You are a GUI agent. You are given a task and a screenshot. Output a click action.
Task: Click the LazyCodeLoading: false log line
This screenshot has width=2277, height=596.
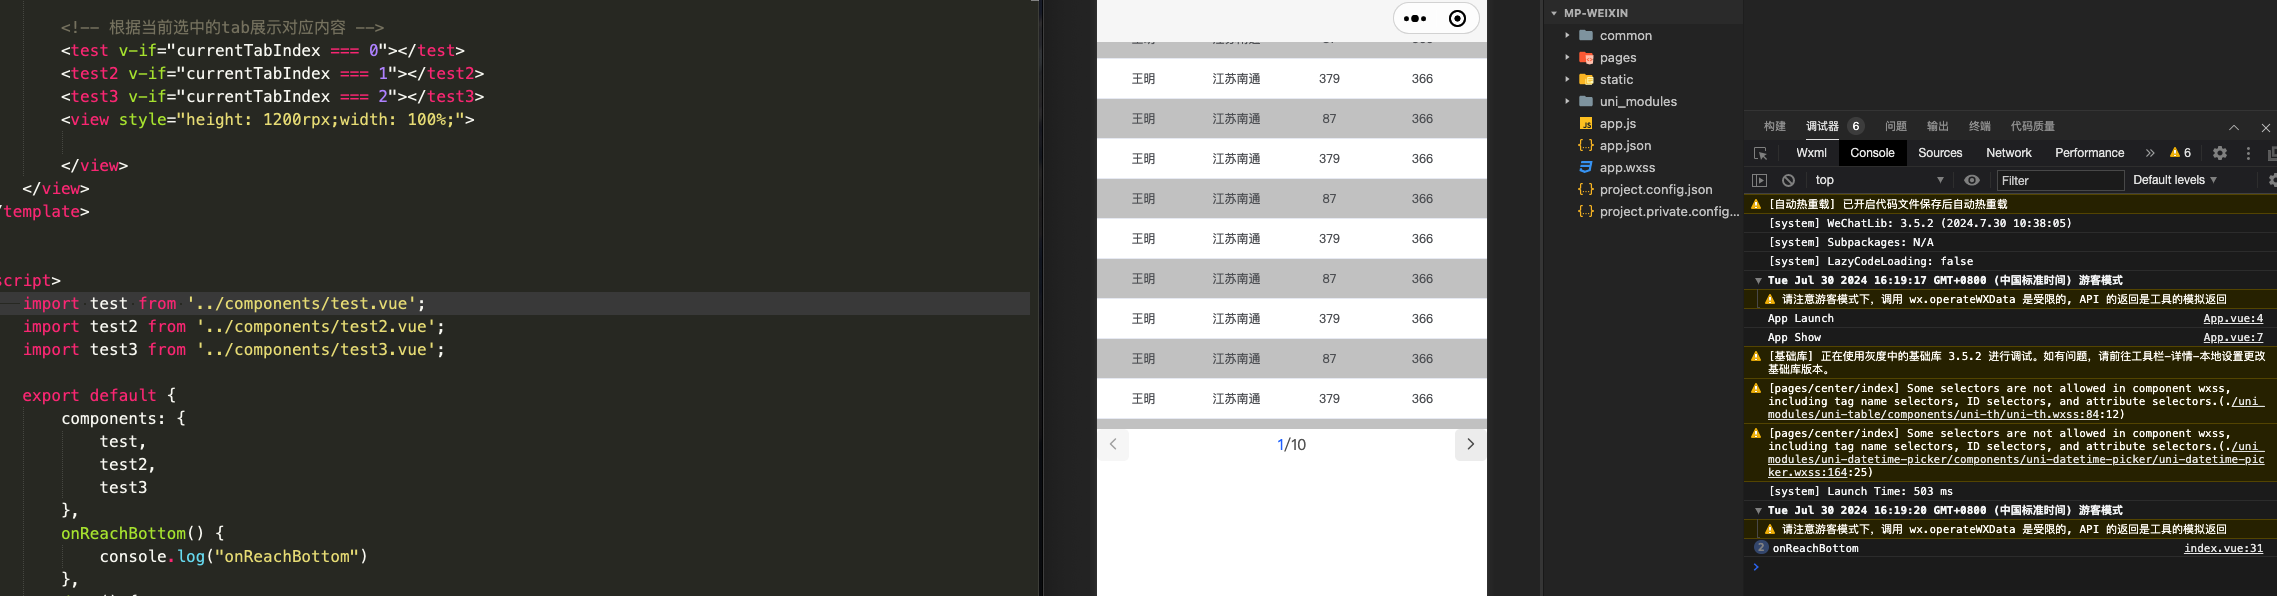coord(1870,261)
